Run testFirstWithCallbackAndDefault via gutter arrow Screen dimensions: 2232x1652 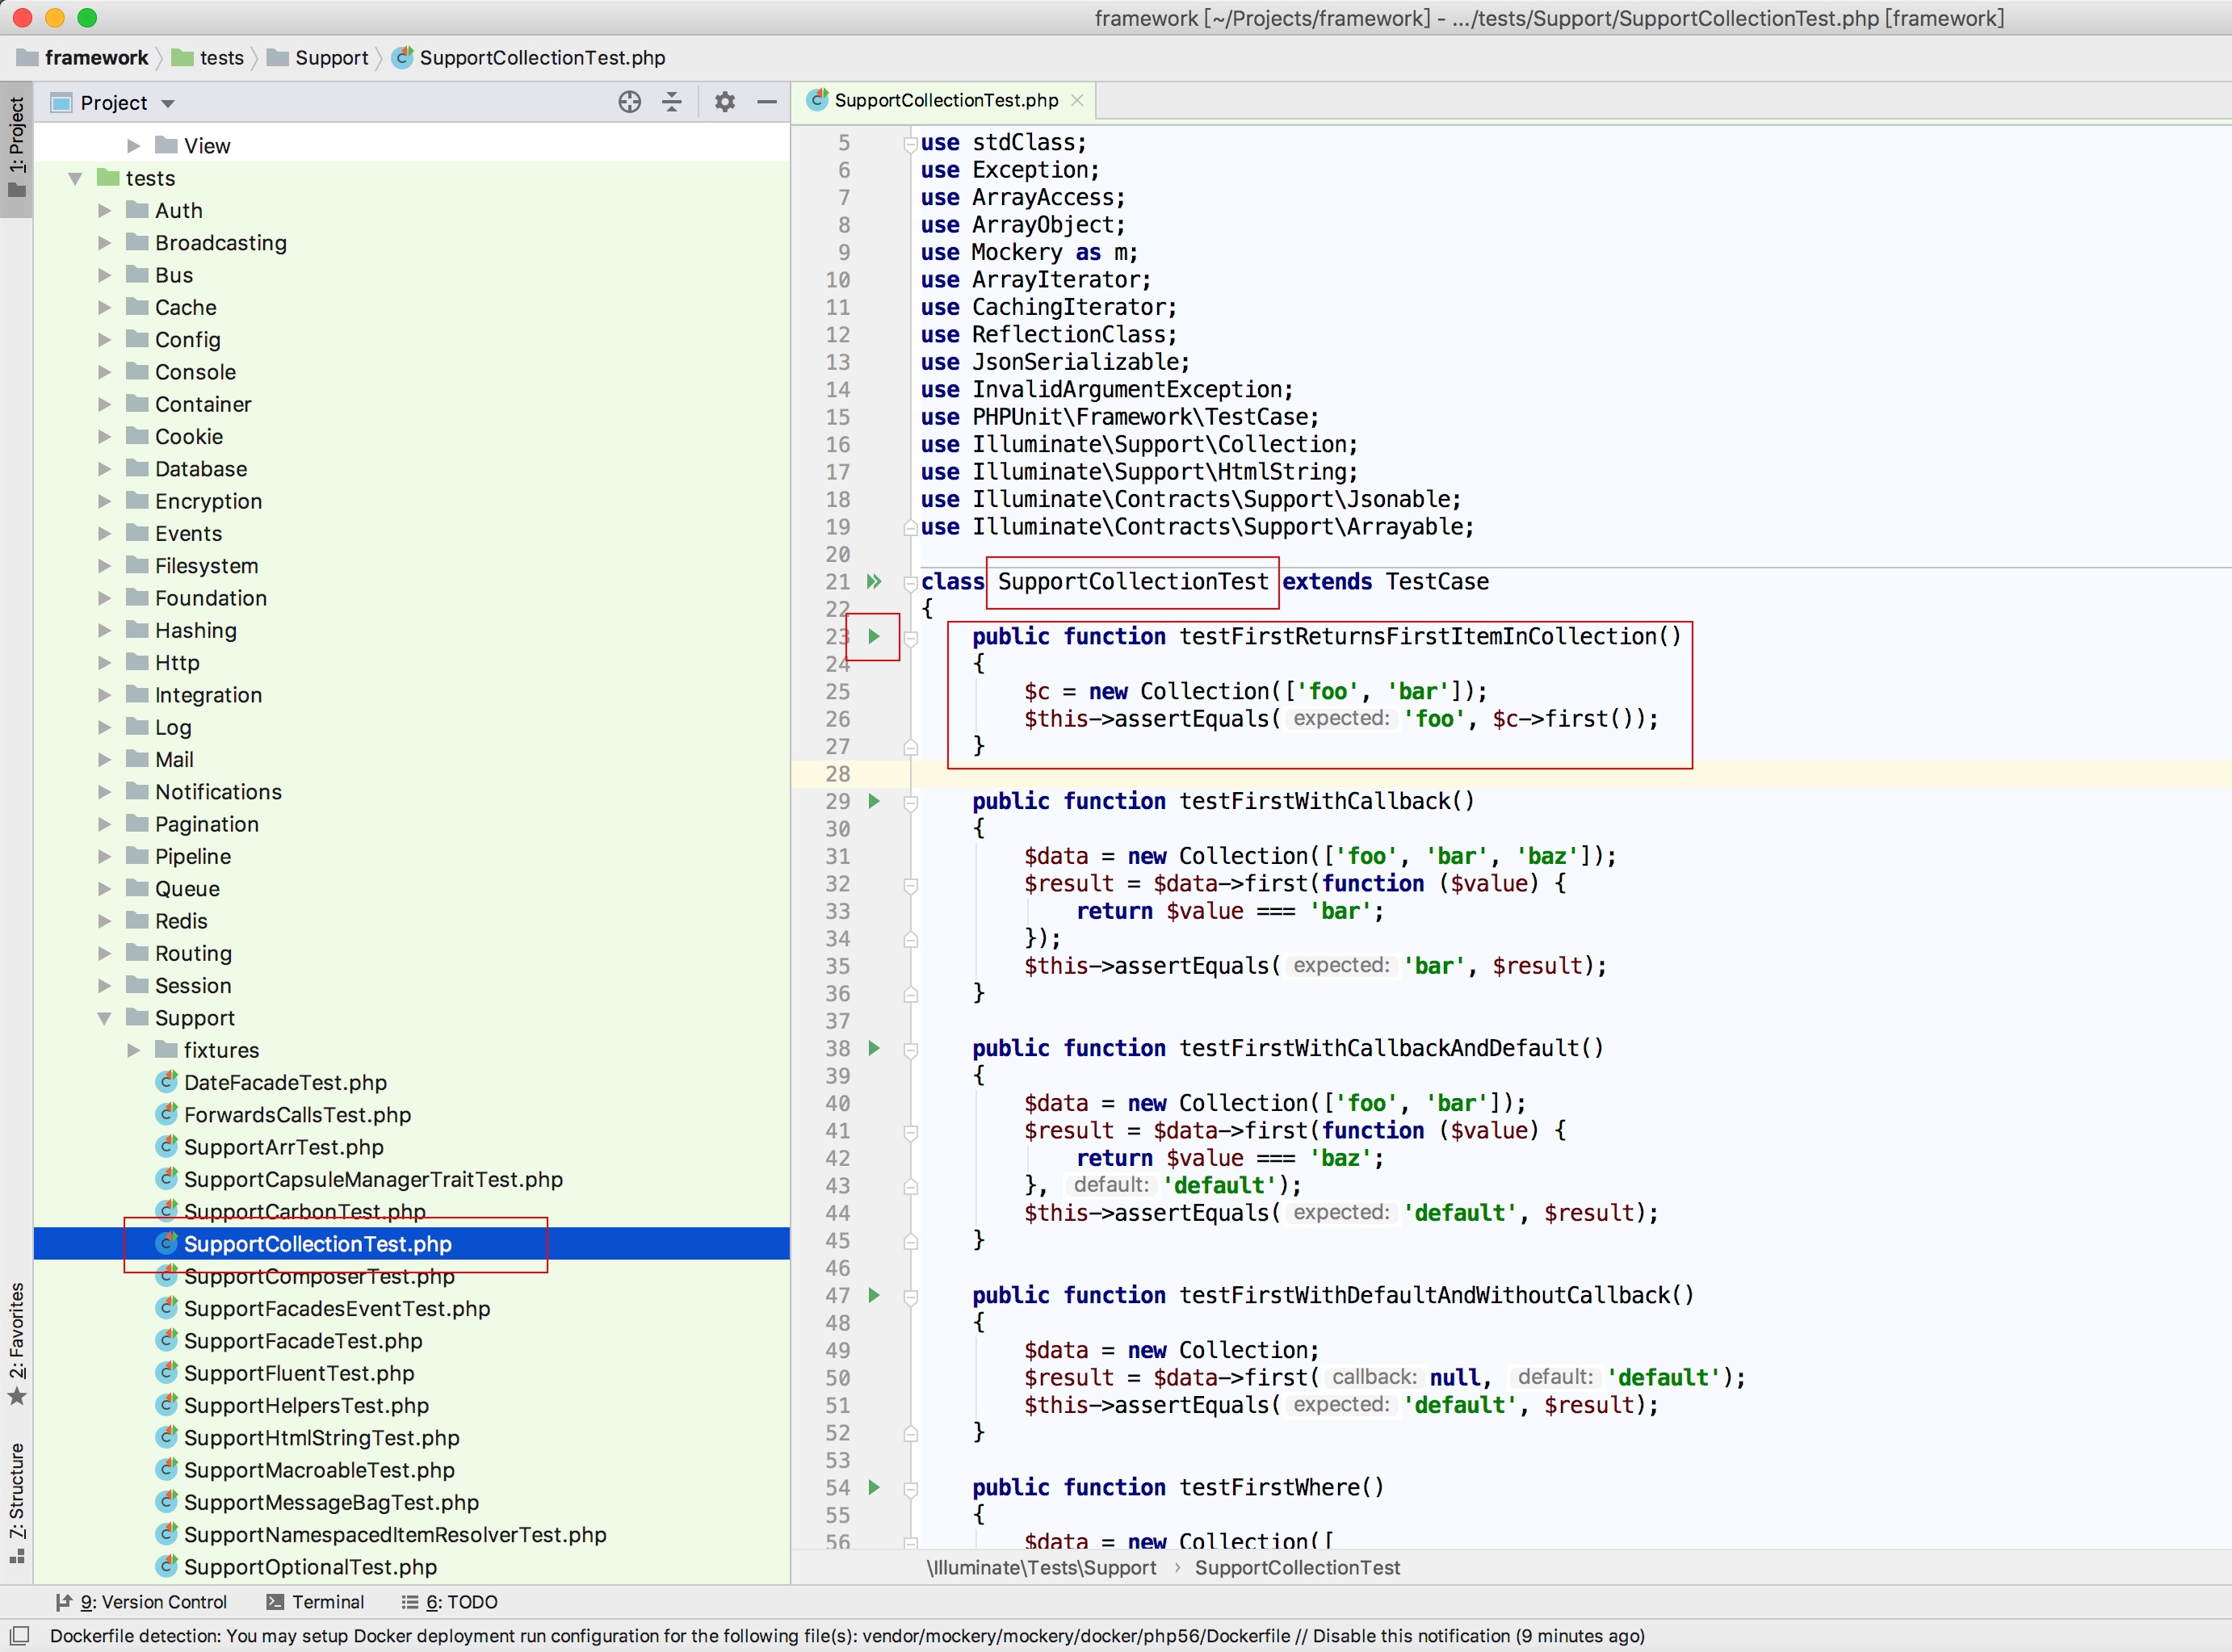[874, 1048]
